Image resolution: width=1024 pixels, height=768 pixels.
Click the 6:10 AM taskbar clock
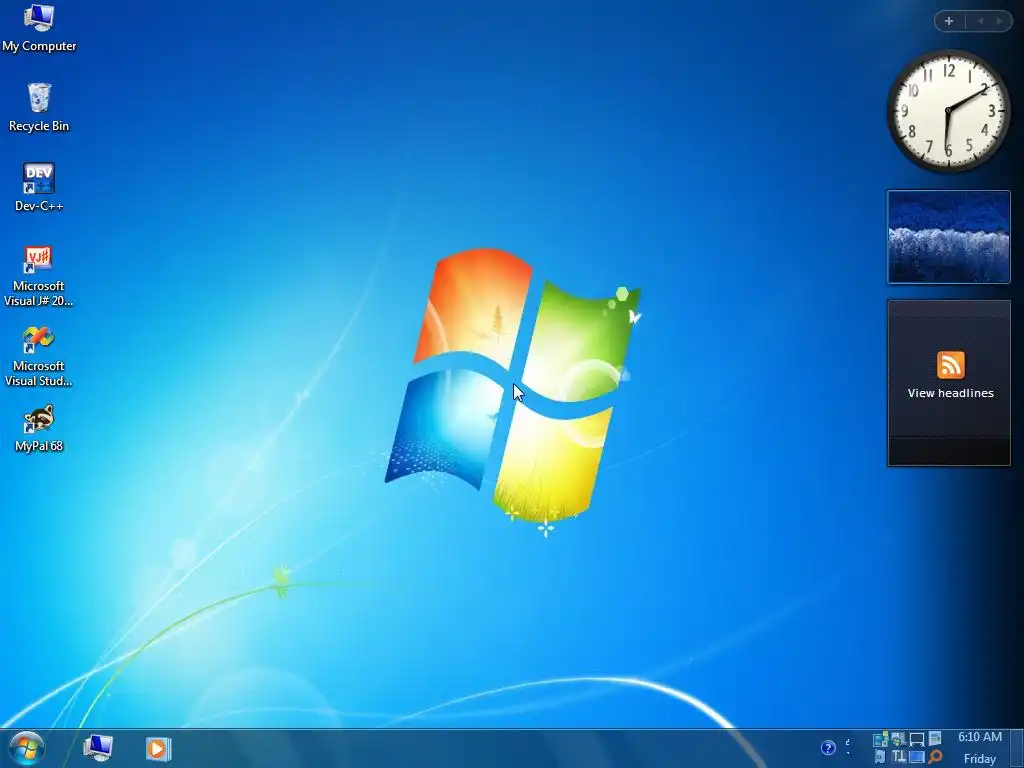pyautogui.click(x=980, y=737)
